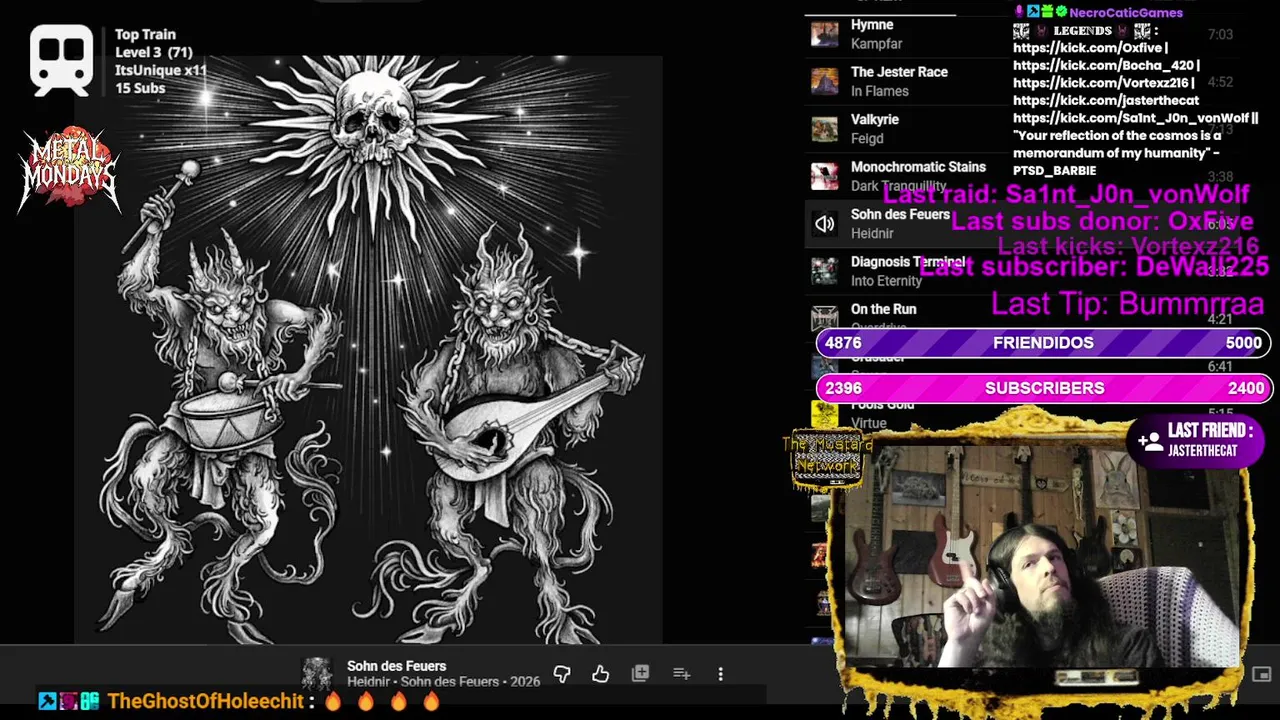Open artist 'Heidnir' in the queue row
Image resolution: width=1280 pixels, height=720 pixels.
pos(872,234)
